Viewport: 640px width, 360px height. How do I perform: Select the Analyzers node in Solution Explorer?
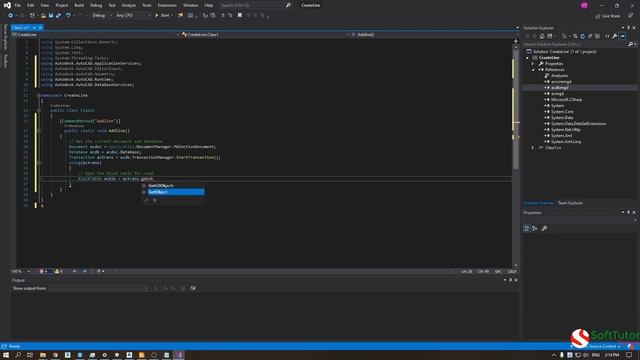coord(559,76)
